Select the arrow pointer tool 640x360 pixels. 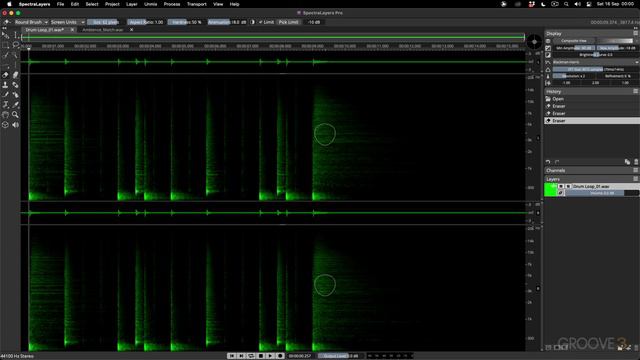5,35
